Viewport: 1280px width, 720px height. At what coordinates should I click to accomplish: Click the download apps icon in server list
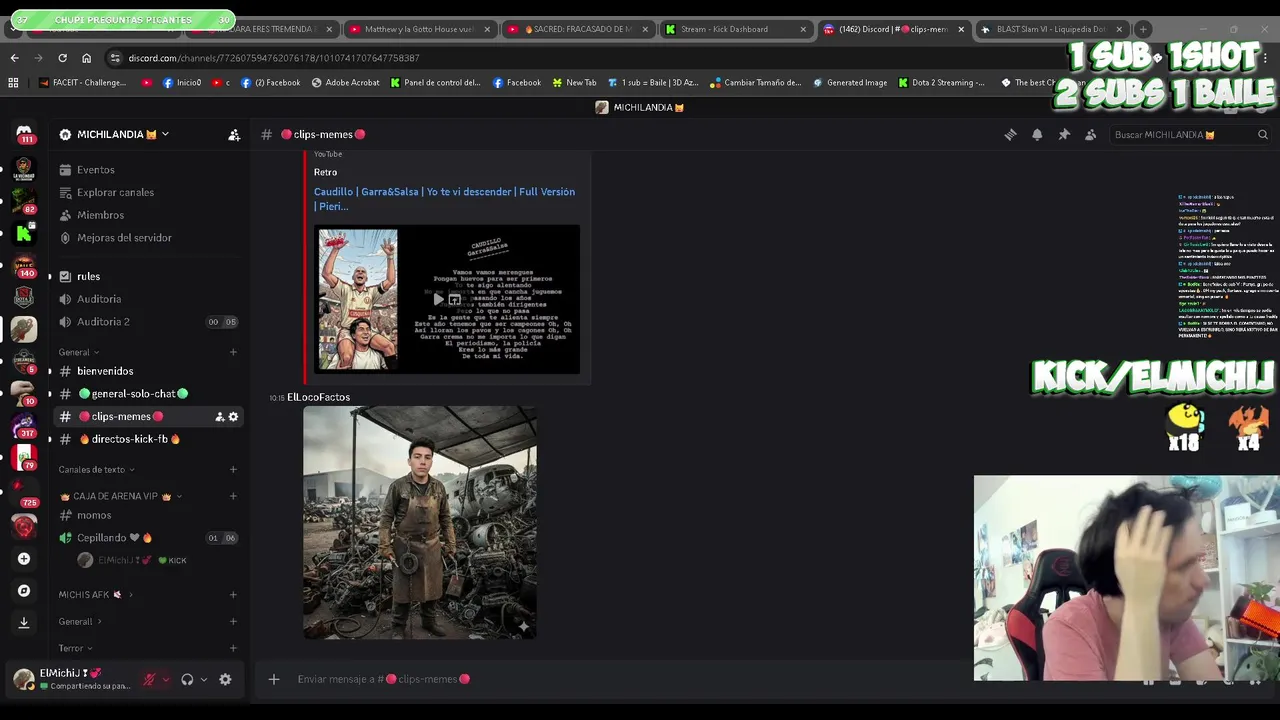click(x=24, y=622)
